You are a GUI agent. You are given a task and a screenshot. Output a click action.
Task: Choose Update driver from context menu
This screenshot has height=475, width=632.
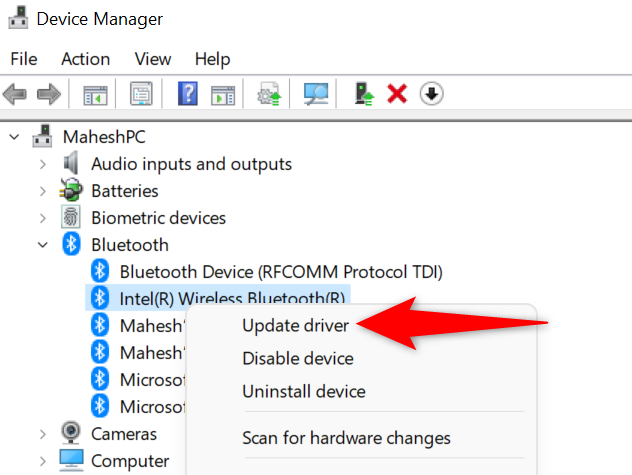(295, 325)
